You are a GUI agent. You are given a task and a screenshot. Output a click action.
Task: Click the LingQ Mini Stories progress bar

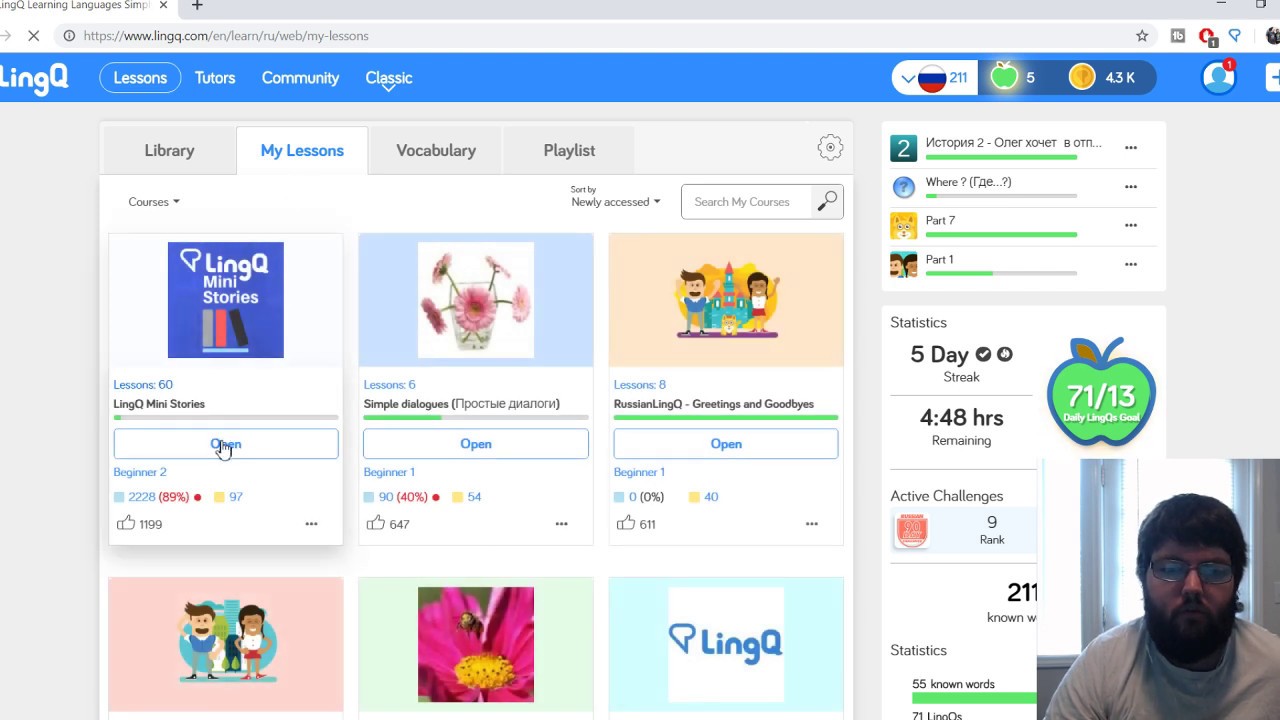point(226,417)
